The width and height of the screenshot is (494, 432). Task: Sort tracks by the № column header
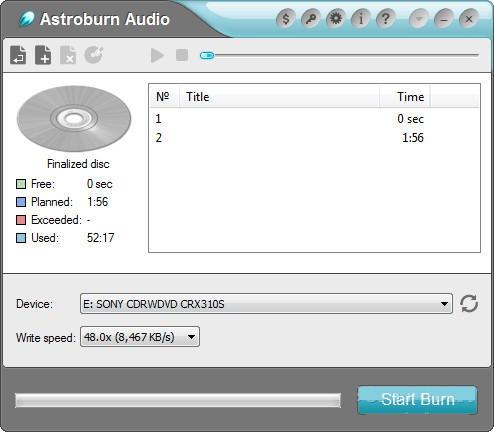[165, 96]
